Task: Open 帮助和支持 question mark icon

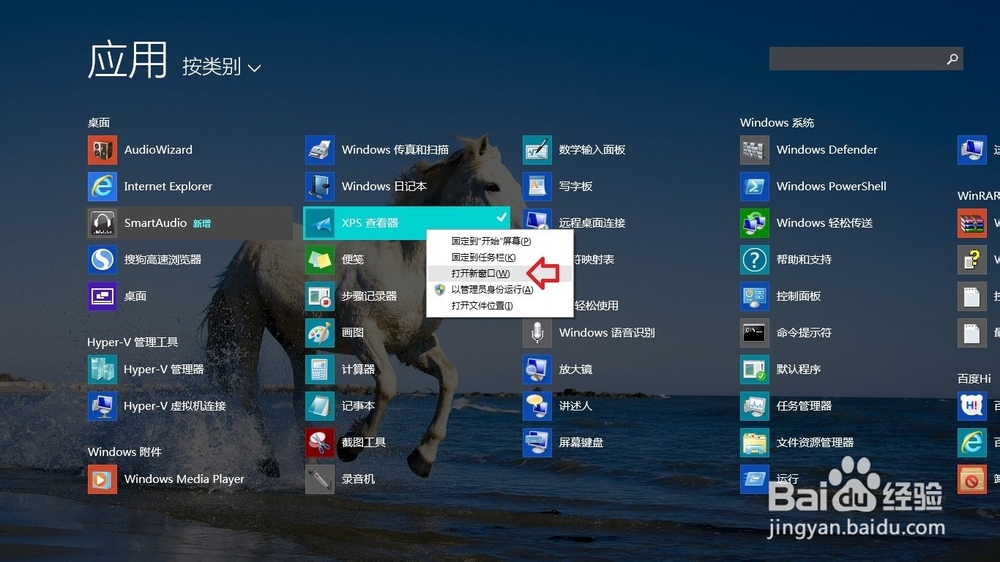Action: (754, 260)
